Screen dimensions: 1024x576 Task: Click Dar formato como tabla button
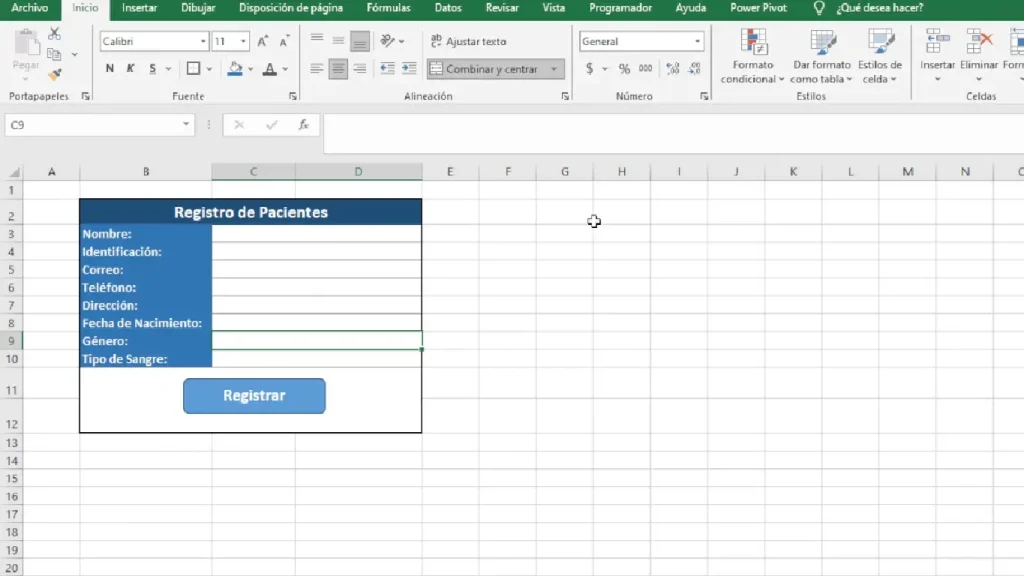pos(822,57)
